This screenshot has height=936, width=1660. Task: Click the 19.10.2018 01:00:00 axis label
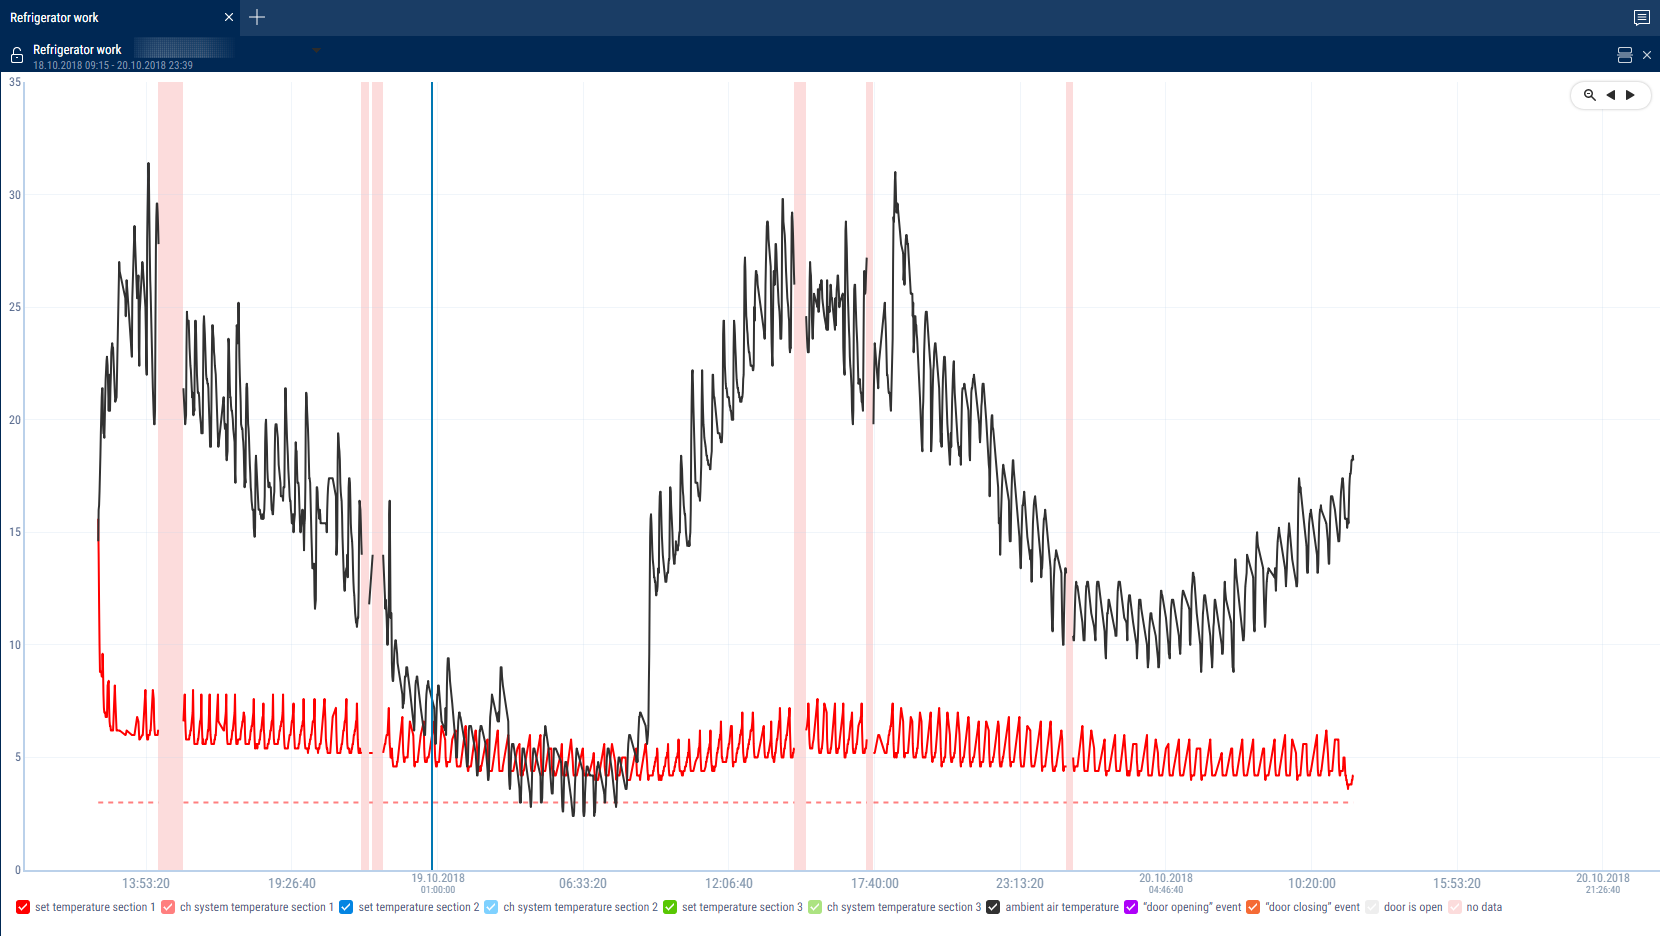(x=438, y=883)
